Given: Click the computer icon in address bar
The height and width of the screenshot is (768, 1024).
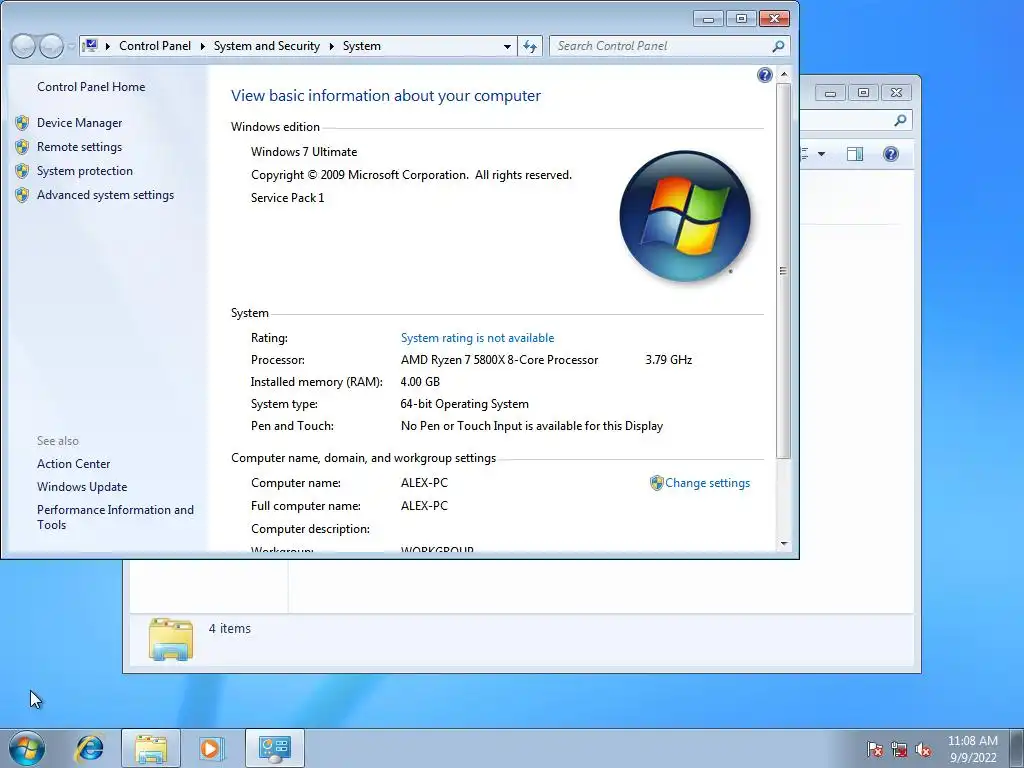Looking at the screenshot, I should point(91,46).
